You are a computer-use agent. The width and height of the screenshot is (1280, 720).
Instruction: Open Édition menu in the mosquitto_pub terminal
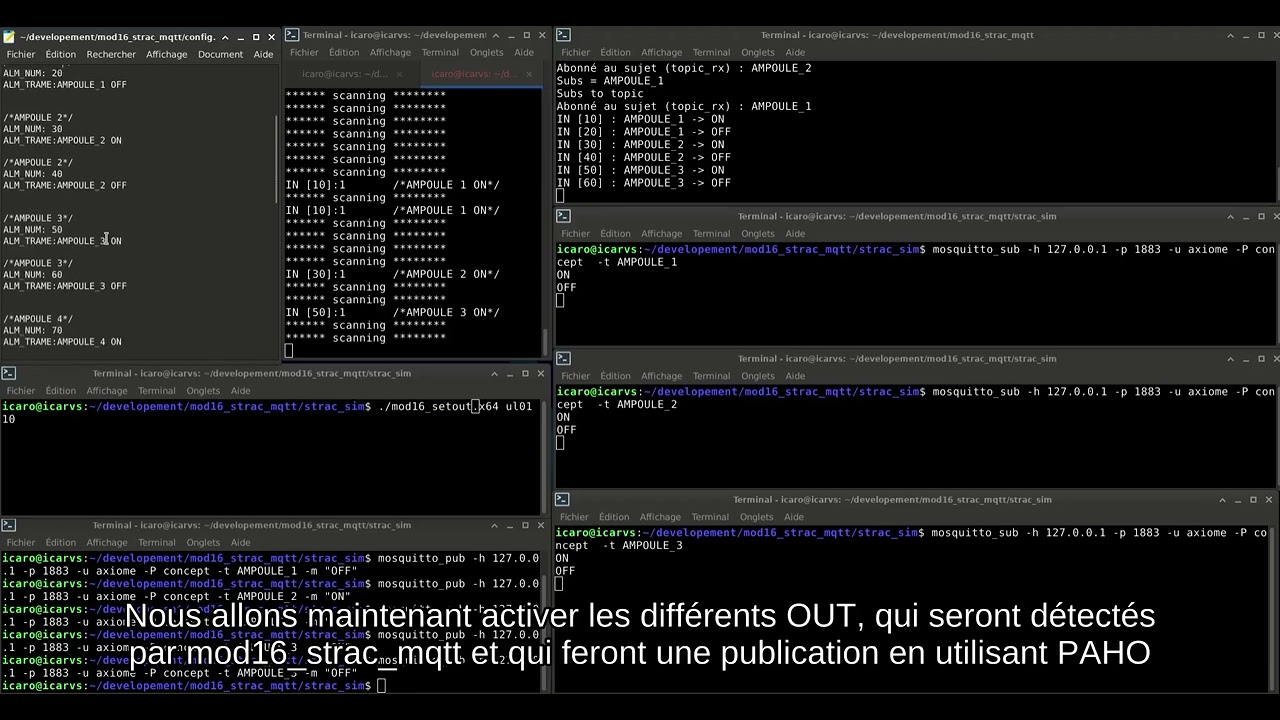click(x=60, y=542)
